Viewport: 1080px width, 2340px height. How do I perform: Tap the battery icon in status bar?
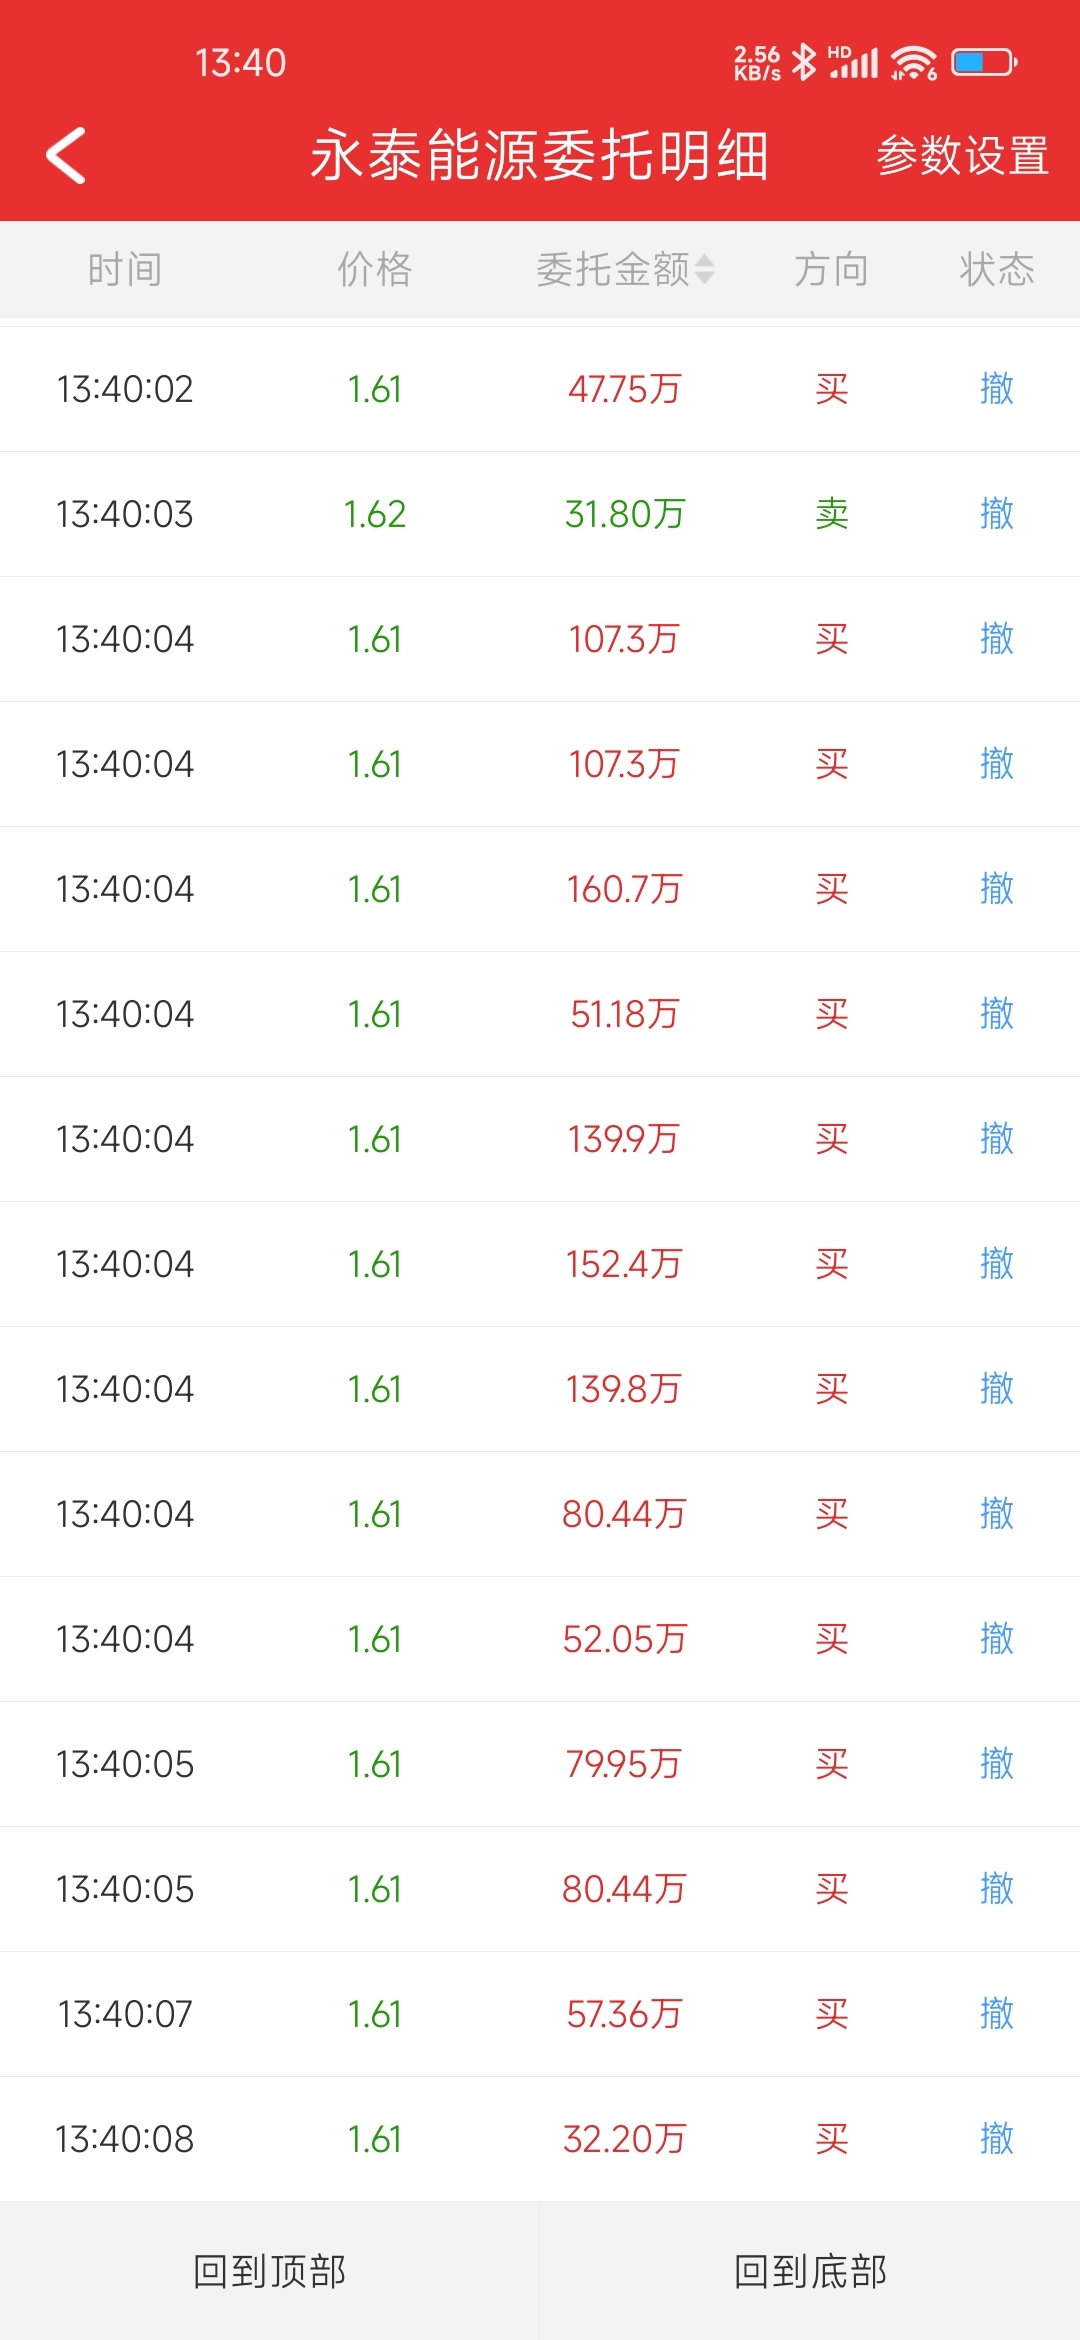click(984, 63)
